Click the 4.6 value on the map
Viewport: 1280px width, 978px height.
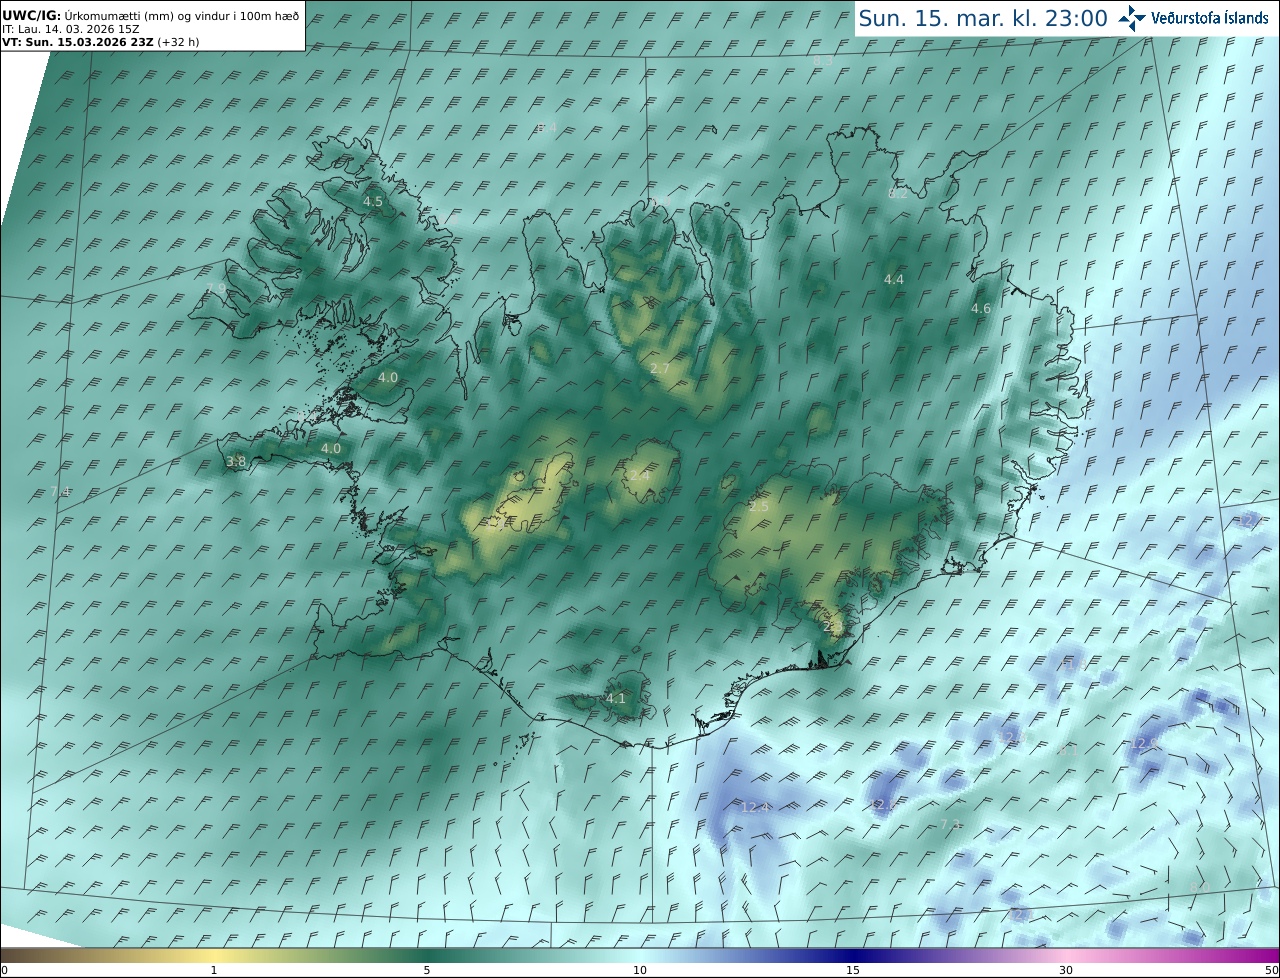coord(981,308)
